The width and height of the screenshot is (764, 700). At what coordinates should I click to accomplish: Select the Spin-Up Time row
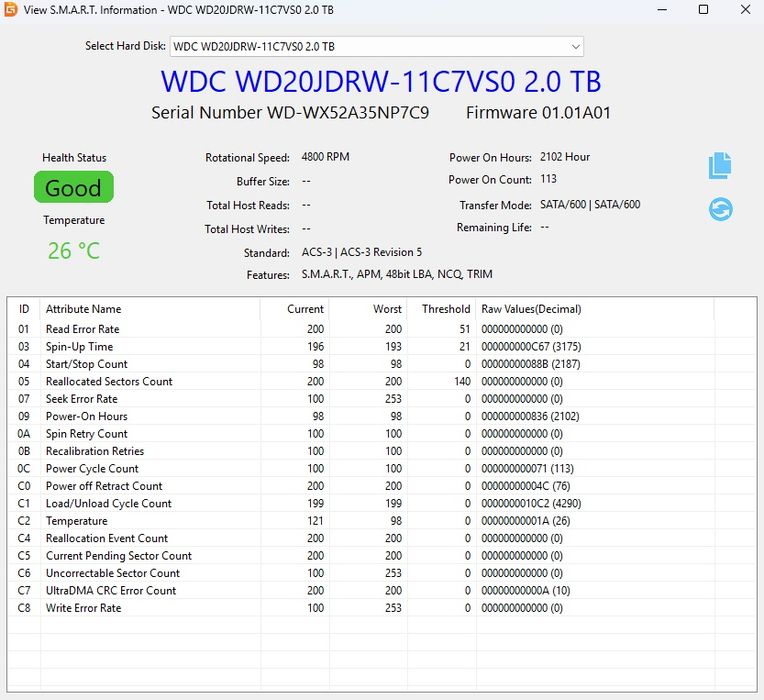click(x=382, y=347)
